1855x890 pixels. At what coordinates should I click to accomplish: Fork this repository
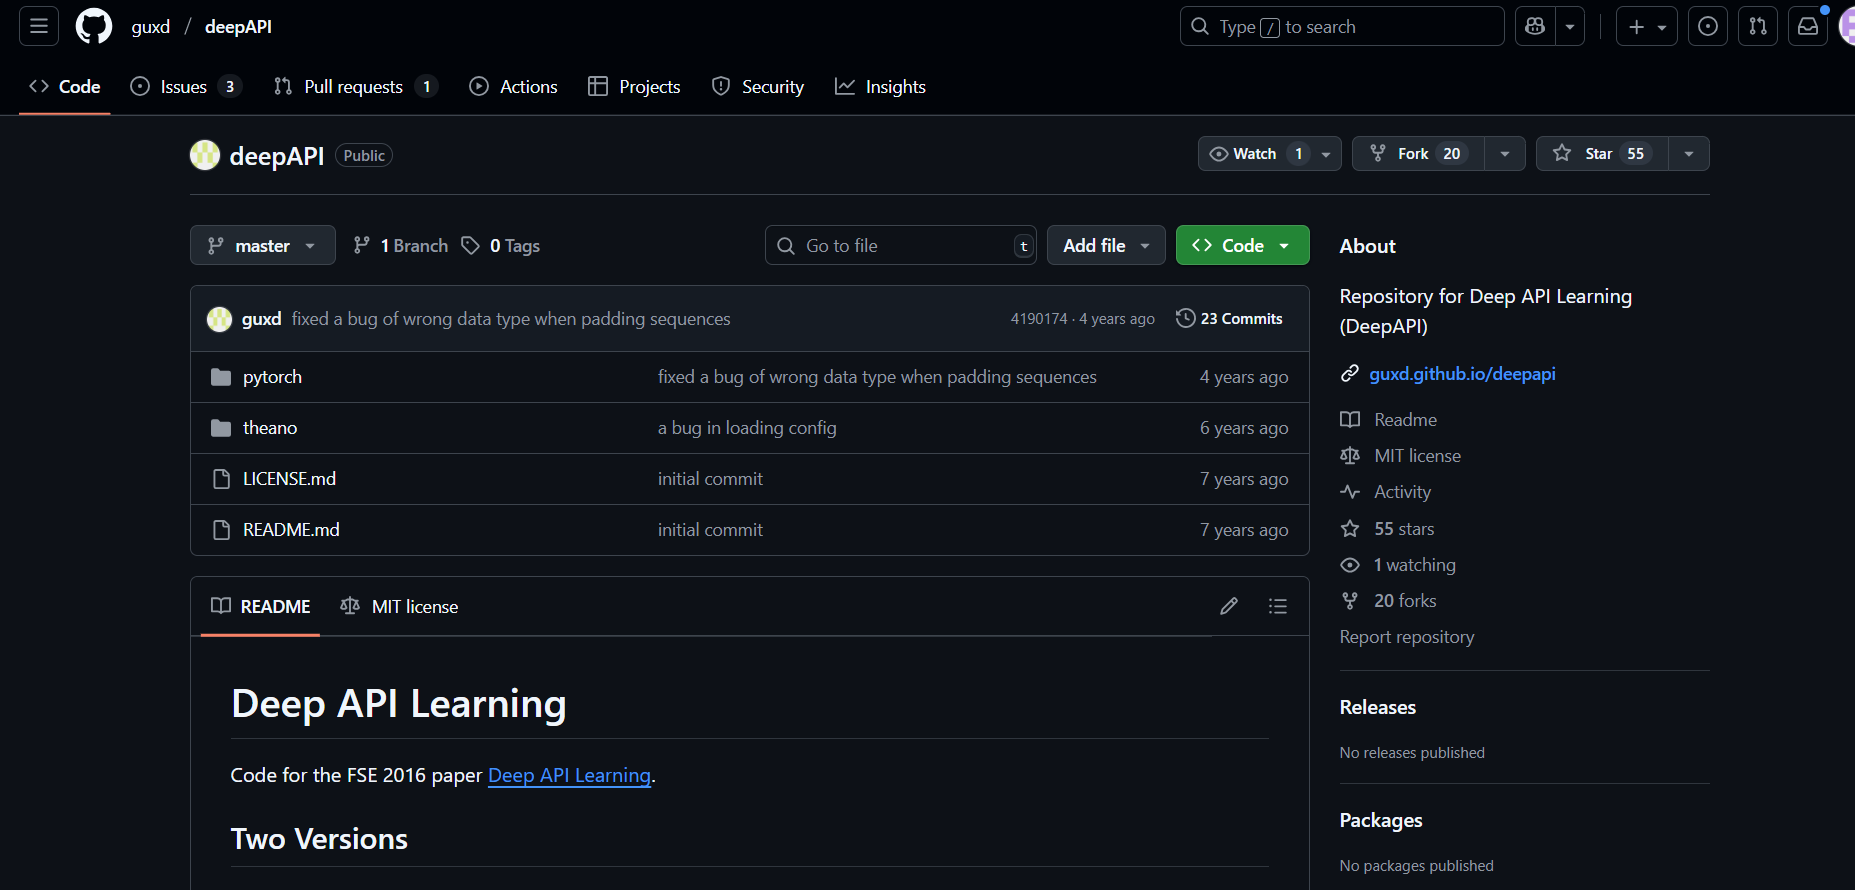click(1418, 154)
